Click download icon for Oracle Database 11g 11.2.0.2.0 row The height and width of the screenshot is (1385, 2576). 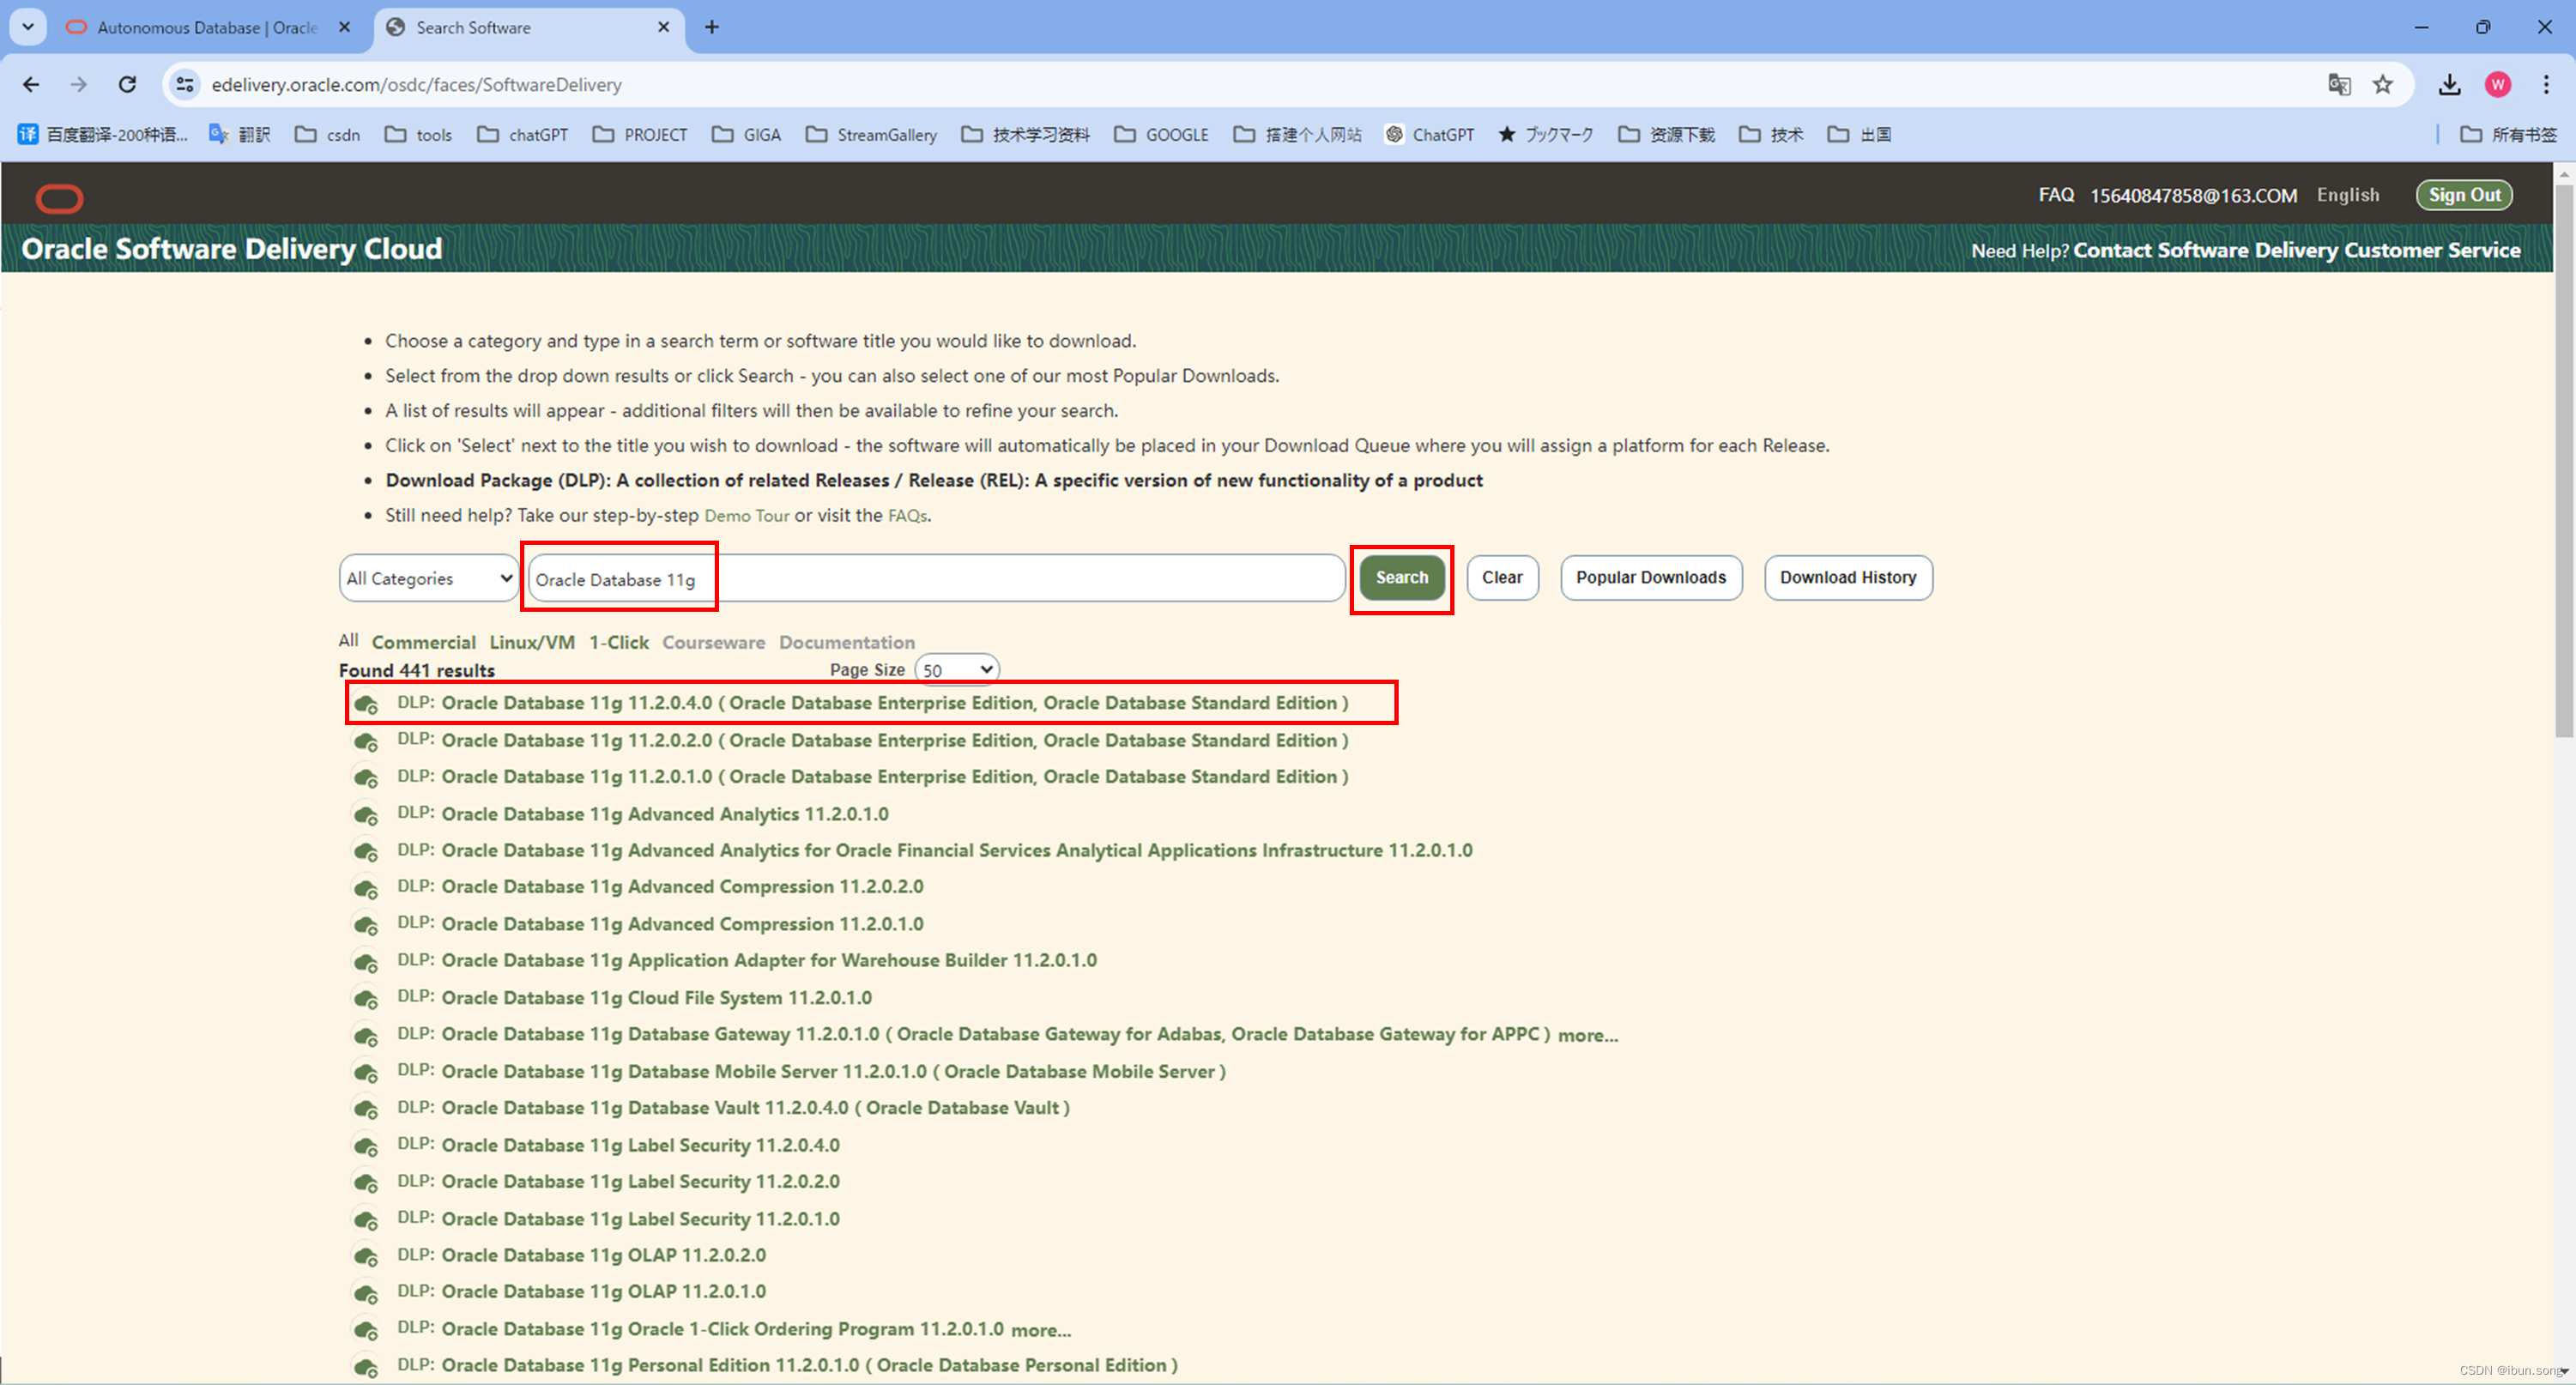[x=366, y=742]
